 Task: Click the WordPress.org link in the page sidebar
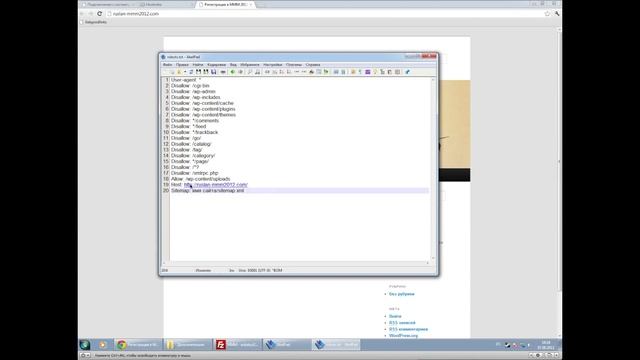pyautogui.click(x=403, y=336)
